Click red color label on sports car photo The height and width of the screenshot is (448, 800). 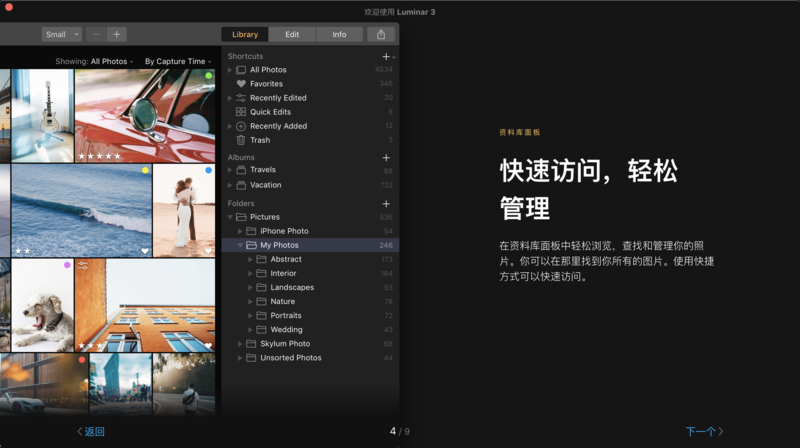pos(82,360)
